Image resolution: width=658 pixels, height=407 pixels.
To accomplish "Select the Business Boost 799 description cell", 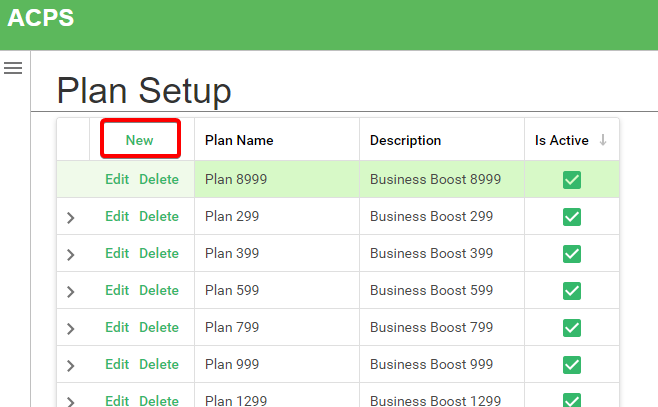I will (x=431, y=328).
